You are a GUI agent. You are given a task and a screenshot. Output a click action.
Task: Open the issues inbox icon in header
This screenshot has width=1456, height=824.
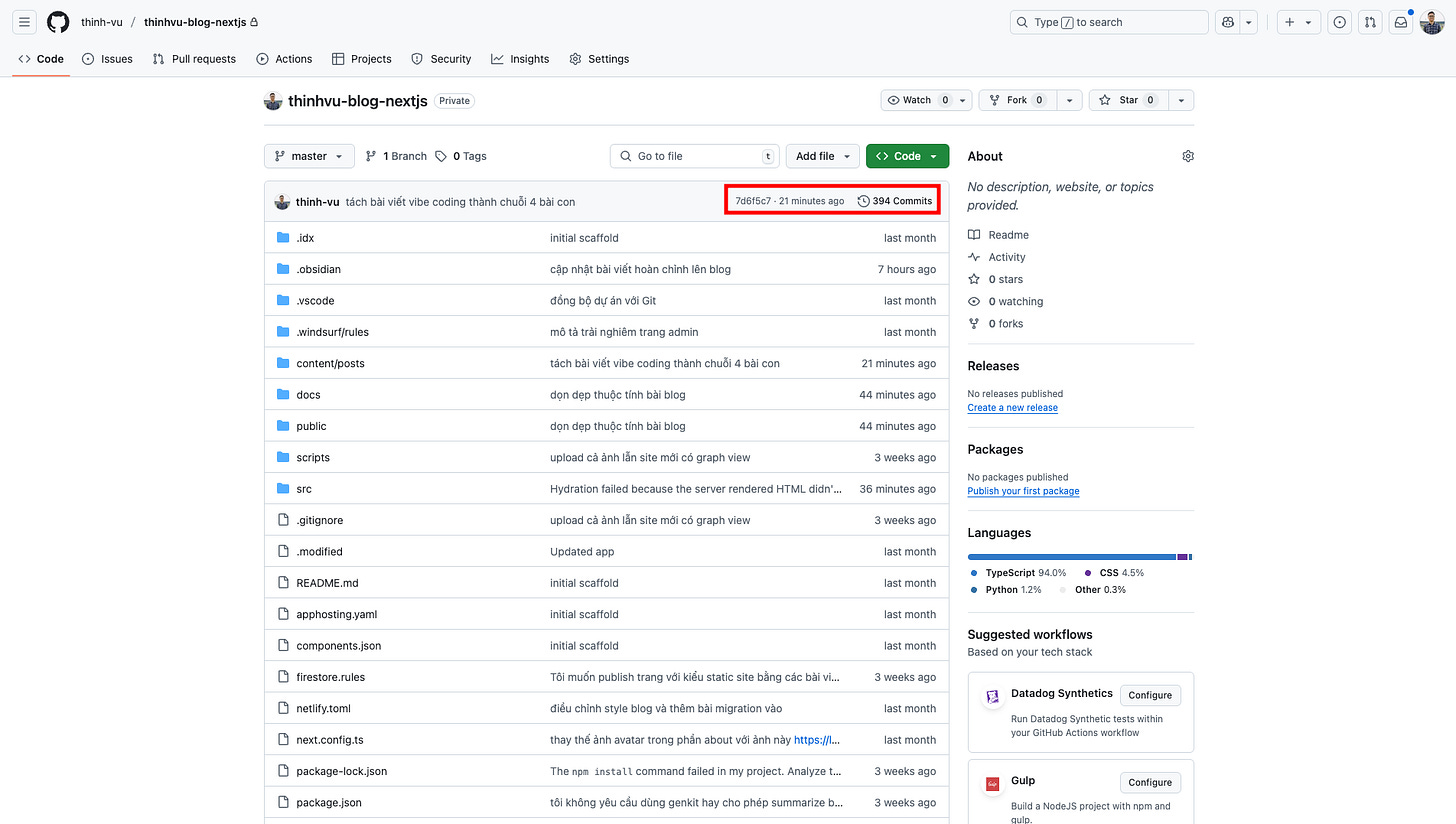click(x=1340, y=22)
